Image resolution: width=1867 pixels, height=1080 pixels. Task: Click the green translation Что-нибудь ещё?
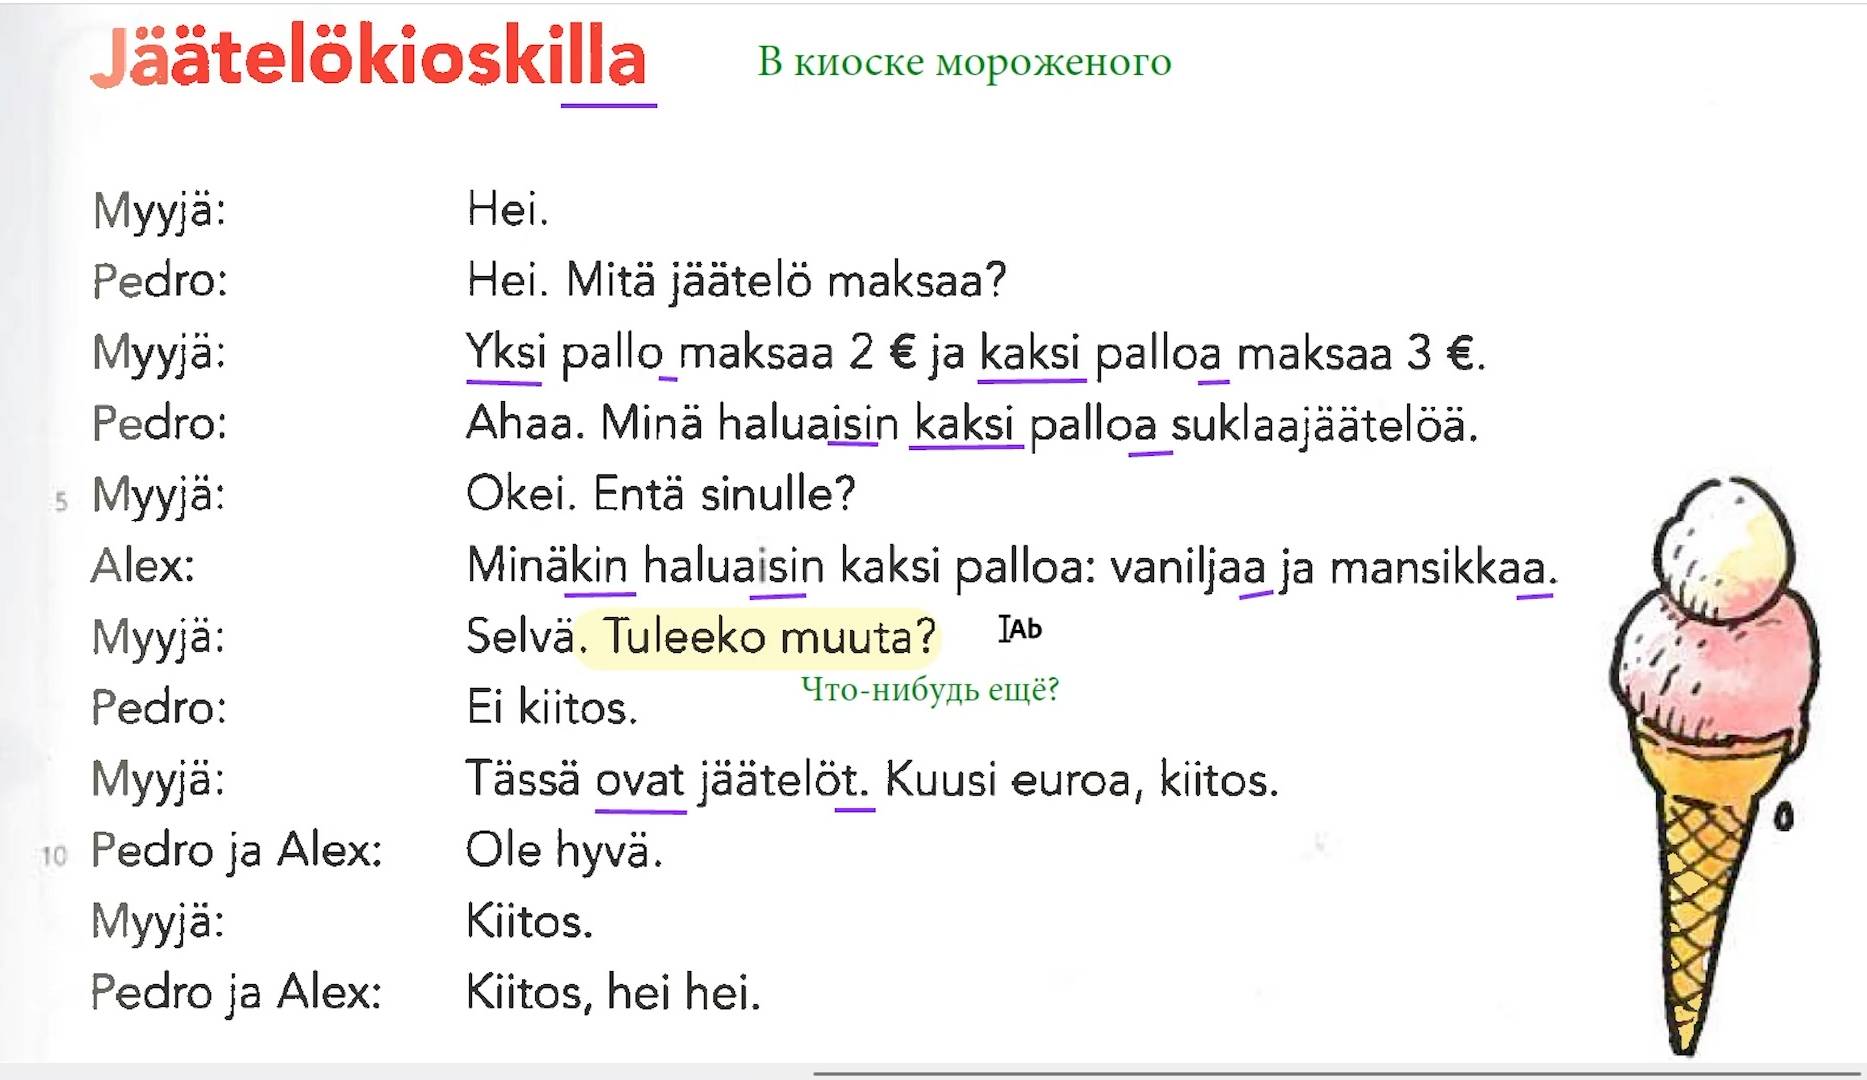click(x=930, y=689)
